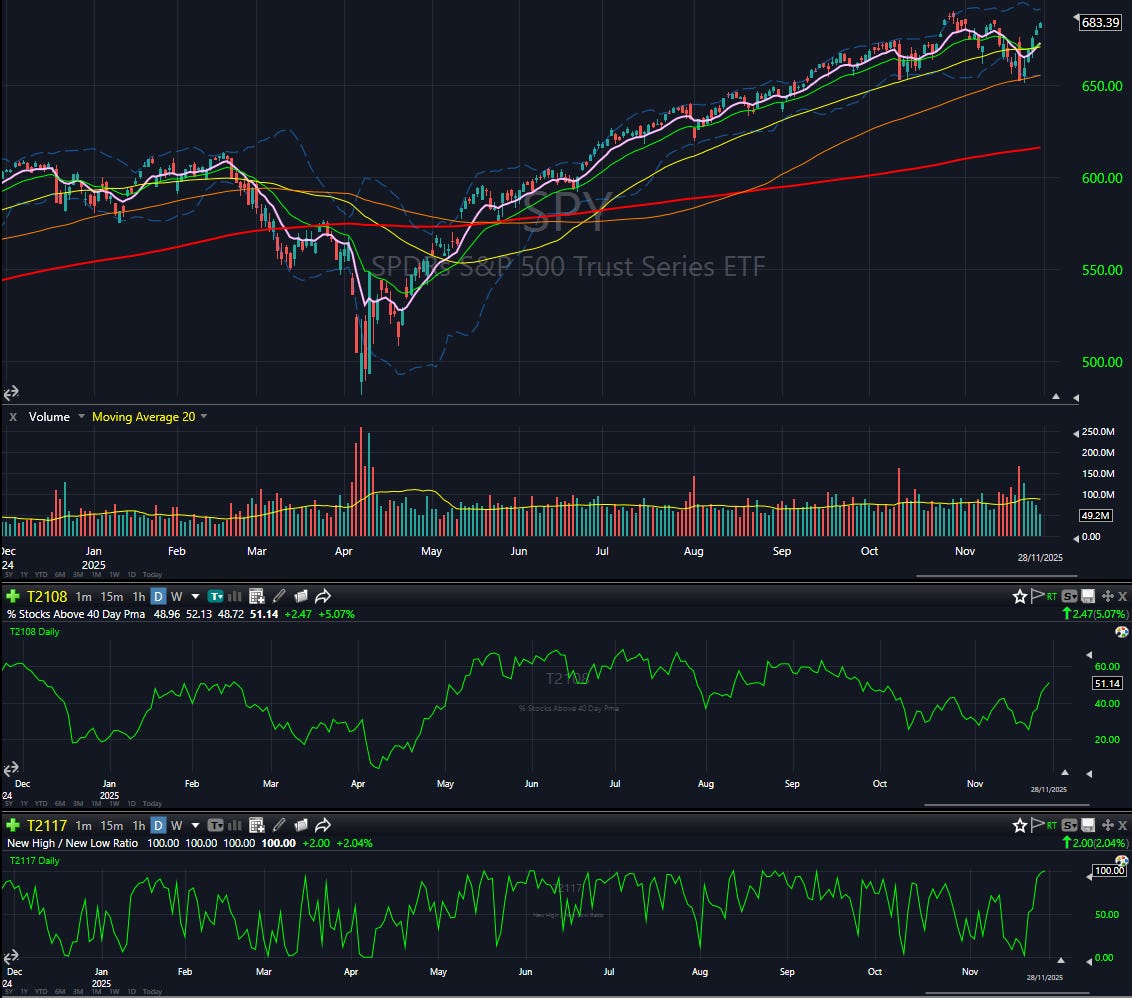Open the S dropdown on T2108 panel
1132x998 pixels.
click(x=1070, y=596)
